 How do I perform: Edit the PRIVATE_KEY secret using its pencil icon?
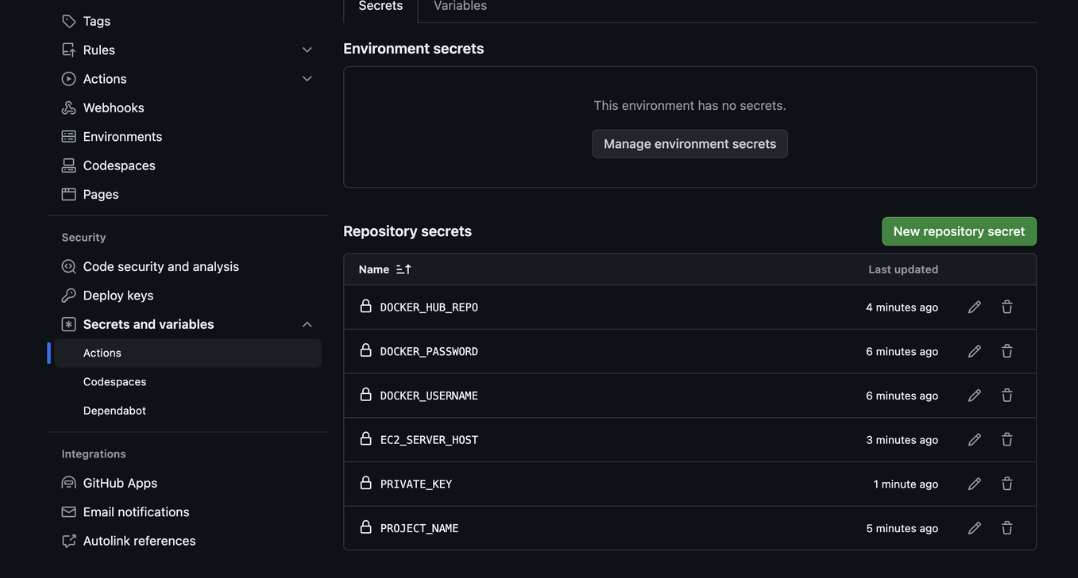(x=974, y=484)
